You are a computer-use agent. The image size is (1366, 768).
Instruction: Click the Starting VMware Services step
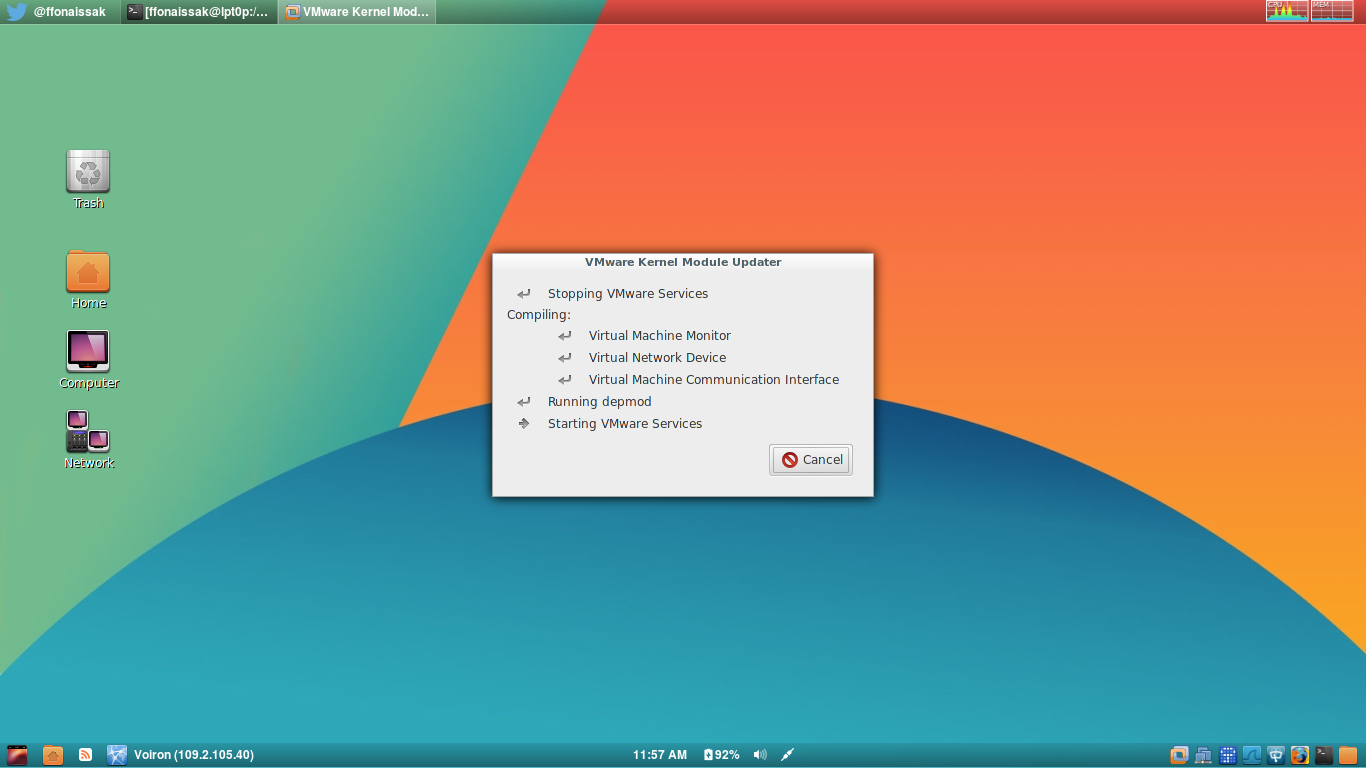625,424
